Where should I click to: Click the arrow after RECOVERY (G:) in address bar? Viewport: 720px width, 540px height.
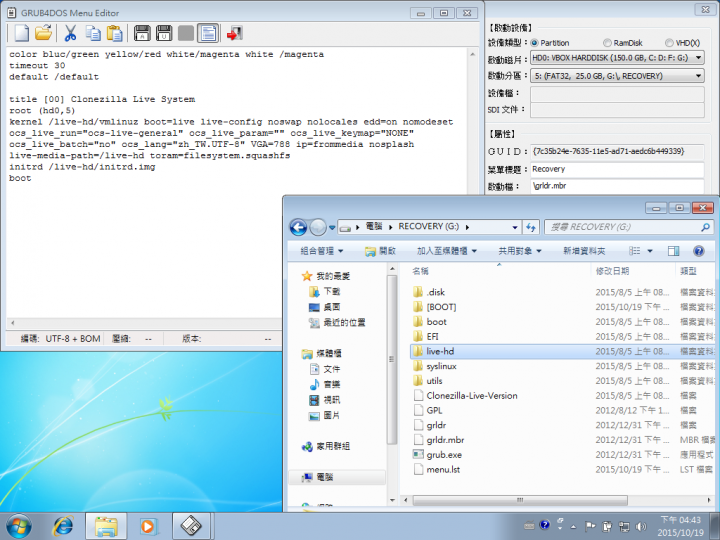click(467, 227)
